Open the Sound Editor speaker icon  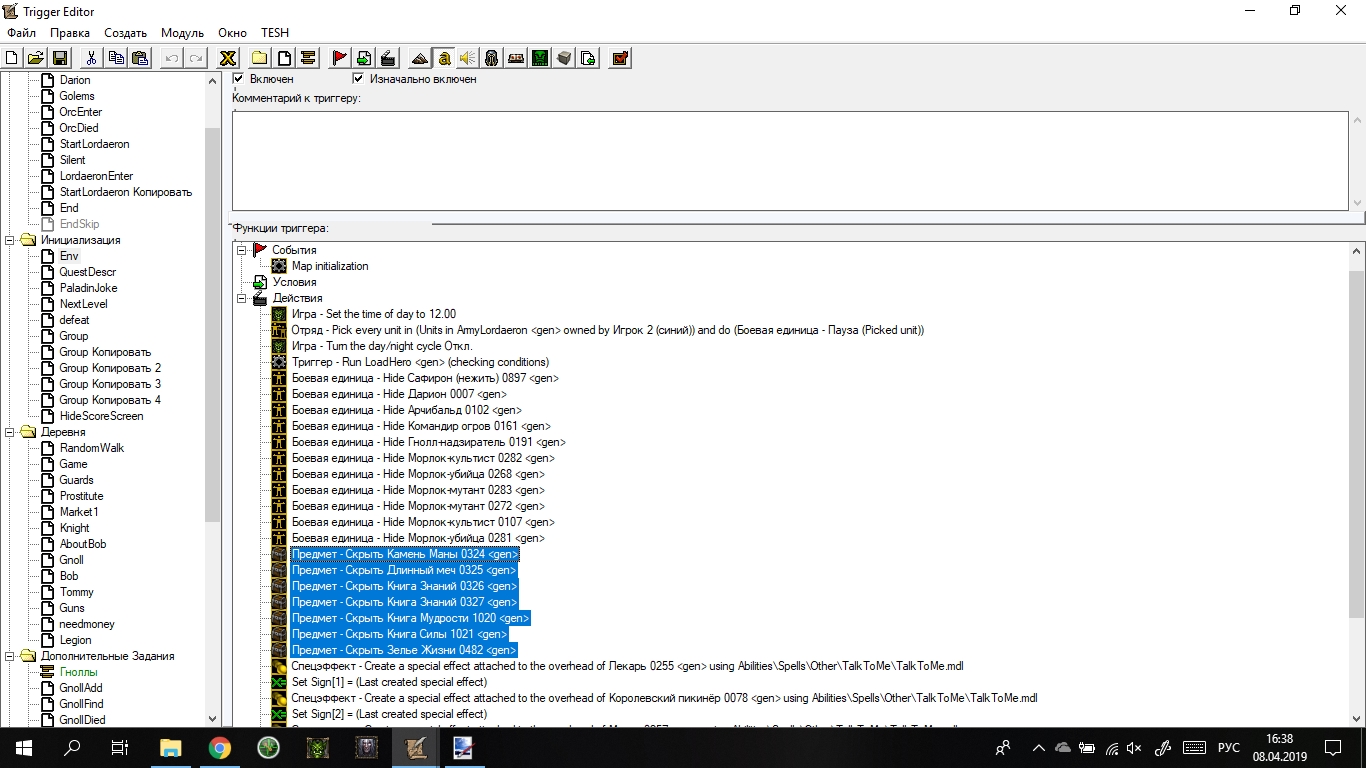[467, 58]
